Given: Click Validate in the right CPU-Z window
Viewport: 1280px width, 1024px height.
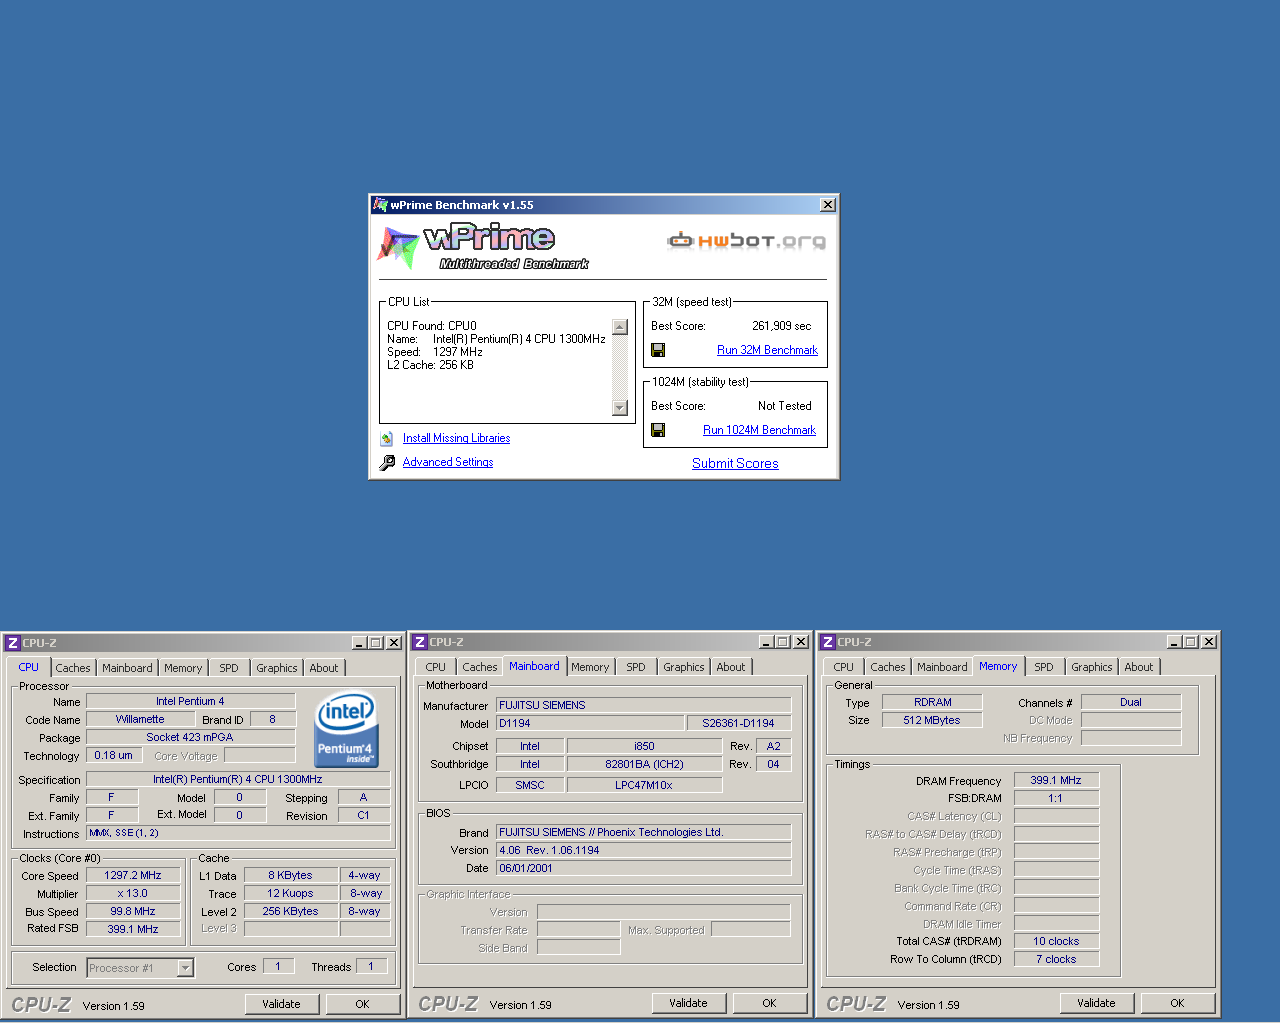Looking at the screenshot, I should 1097,1003.
